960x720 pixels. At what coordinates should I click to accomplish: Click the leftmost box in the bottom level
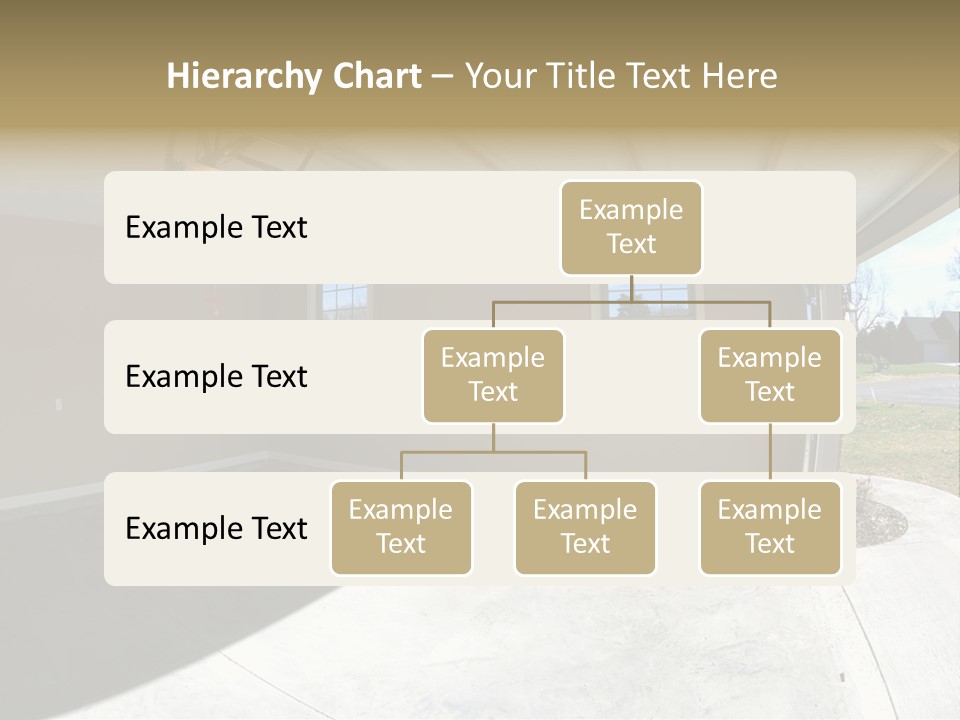(401, 527)
